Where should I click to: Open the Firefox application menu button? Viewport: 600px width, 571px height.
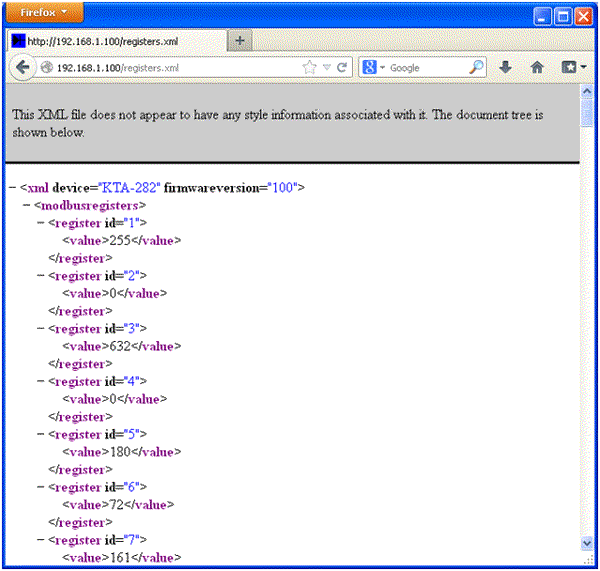point(44,12)
